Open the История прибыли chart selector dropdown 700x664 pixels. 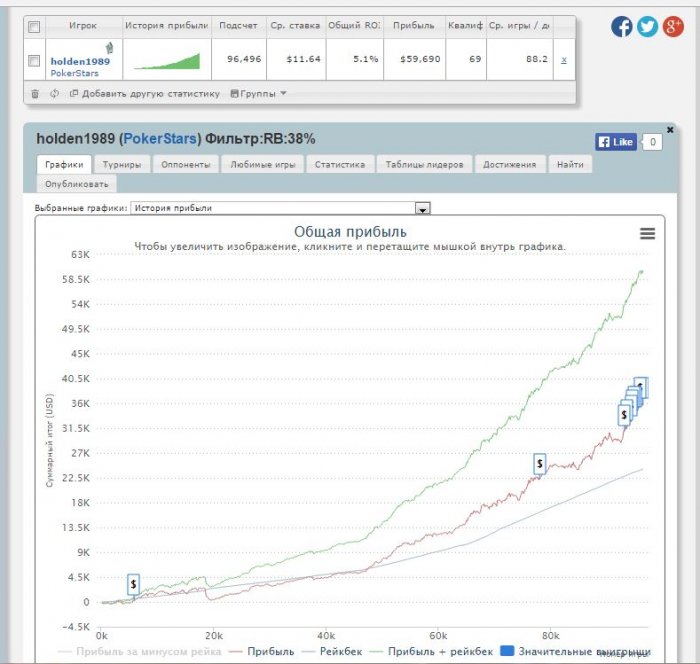(x=422, y=209)
